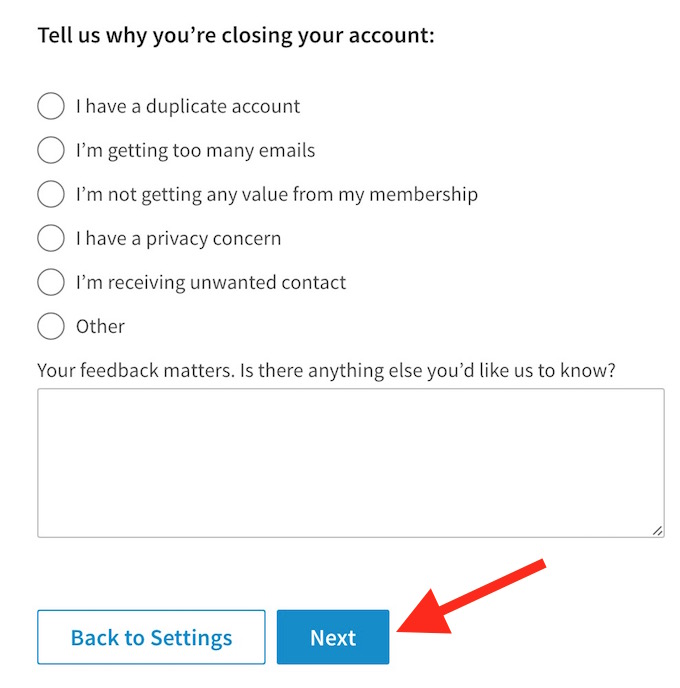The image size is (680, 688).
Task: Click the 'Other' option label text
Action: pyautogui.click(x=100, y=326)
